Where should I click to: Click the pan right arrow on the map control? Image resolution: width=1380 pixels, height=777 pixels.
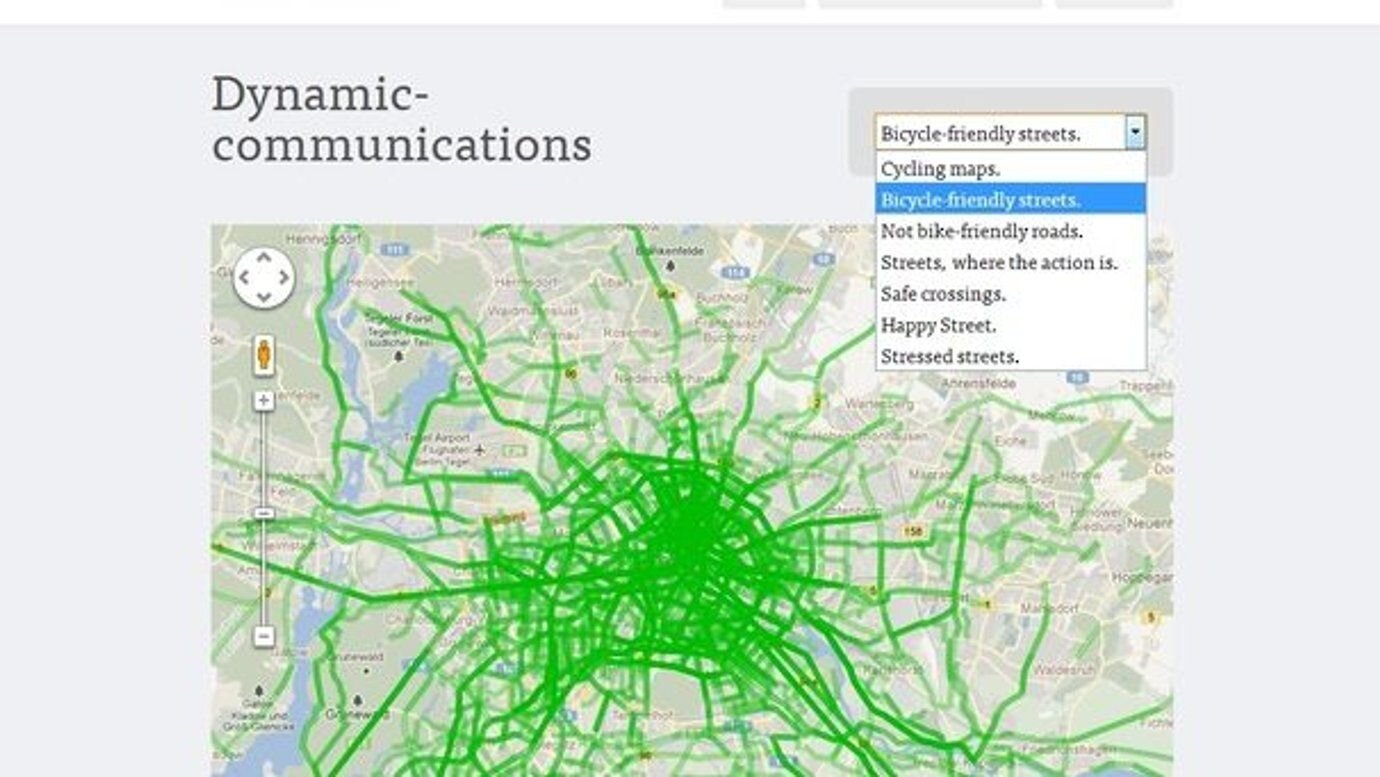coord(284,277)
